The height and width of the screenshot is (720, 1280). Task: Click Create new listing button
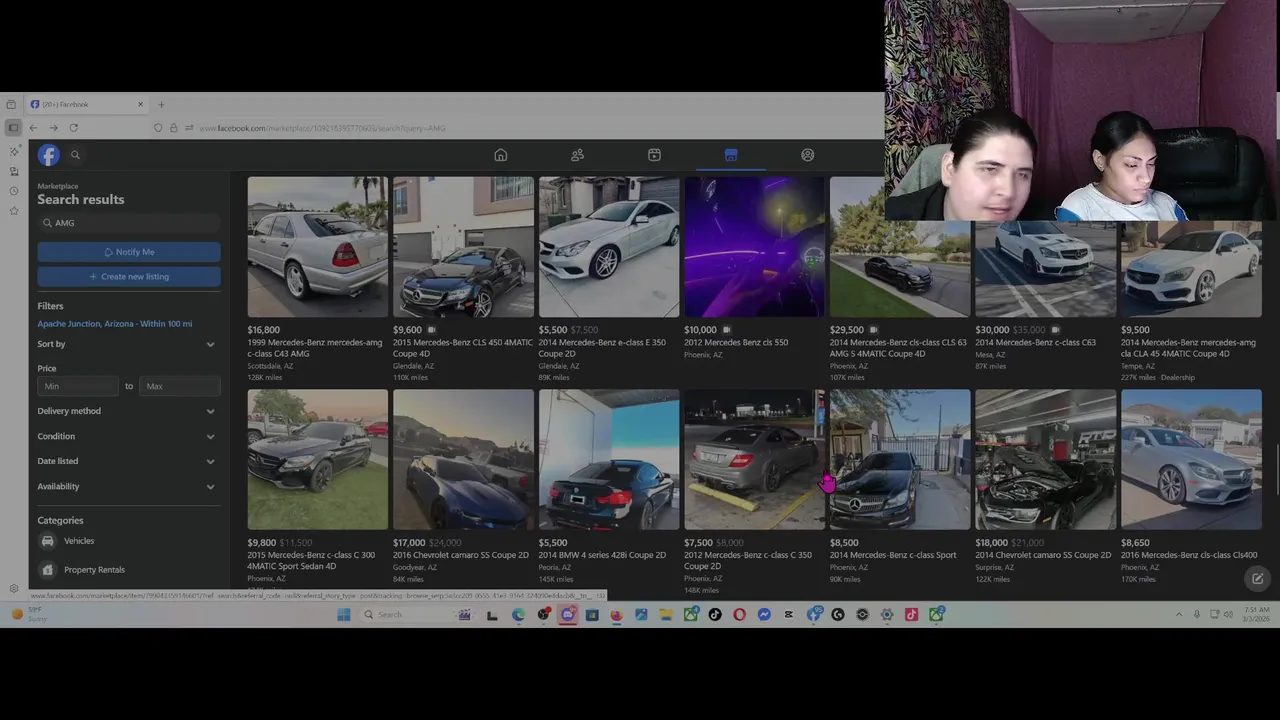(129, 276)
